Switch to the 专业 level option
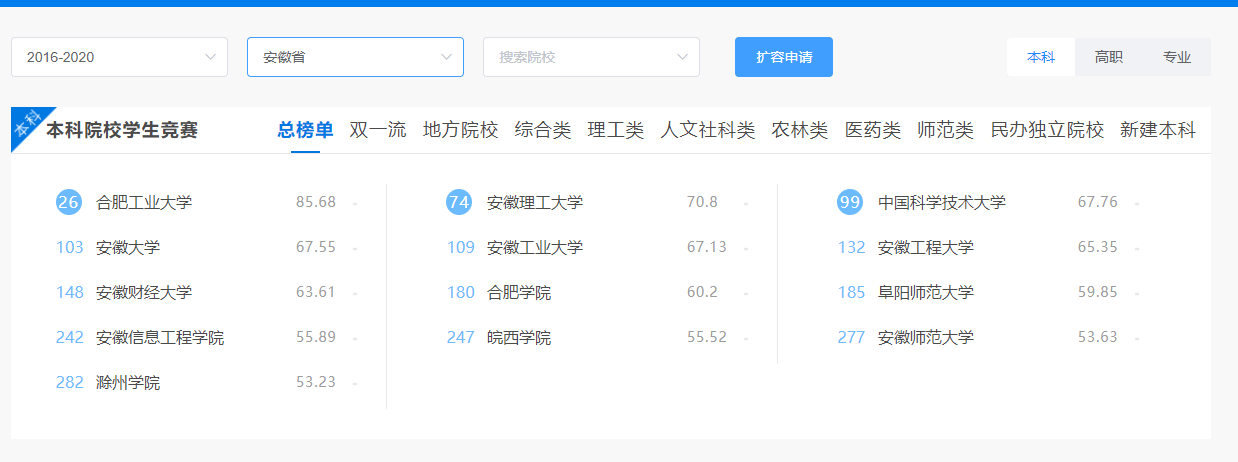The image size is (1238, 462). [1177, 57]
